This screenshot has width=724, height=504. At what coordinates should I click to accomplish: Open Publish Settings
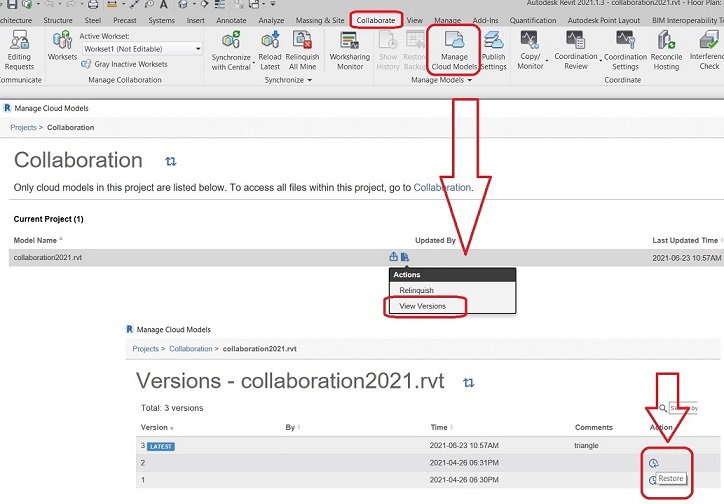click(x=494, y=50)
